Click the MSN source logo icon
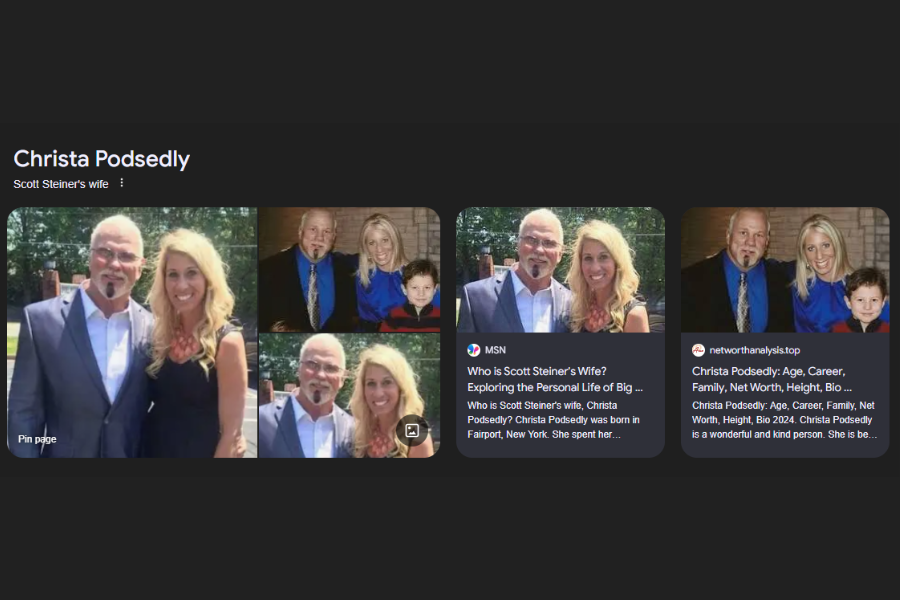Viewport: 900px width, 600px height. [474, 350]
